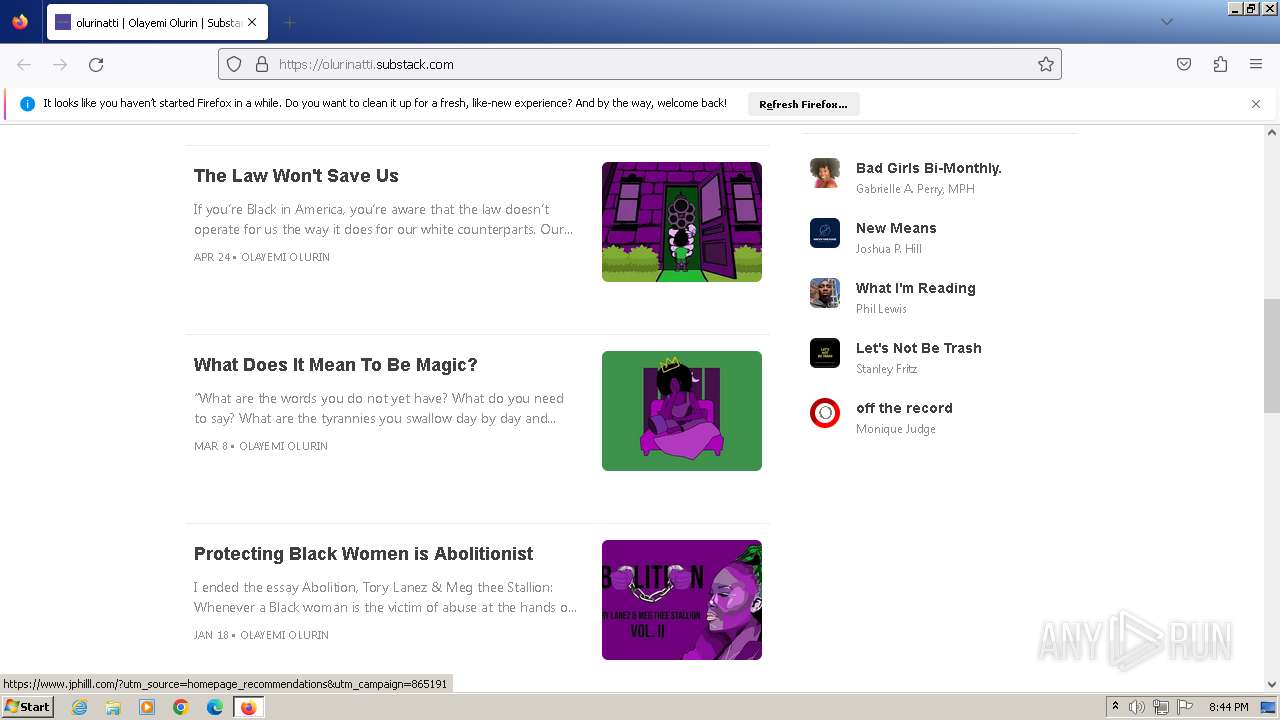Click the New Means publication icon
1280x720 pixels.
tap(825, 233)
